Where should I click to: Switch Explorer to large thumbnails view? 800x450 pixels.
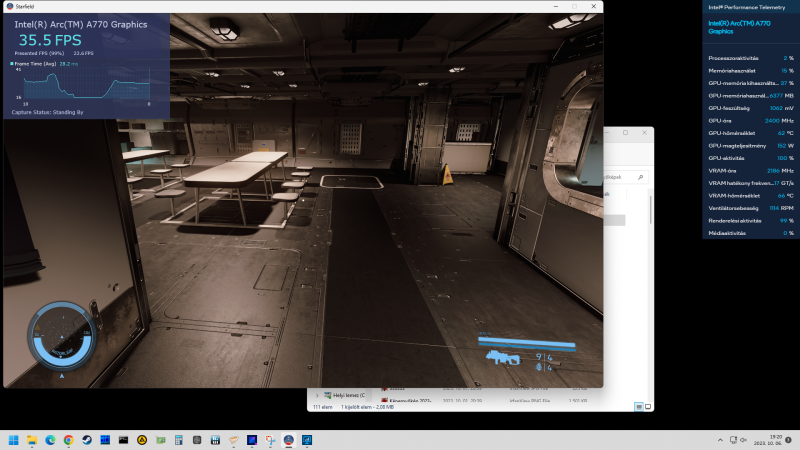[648, 407]
